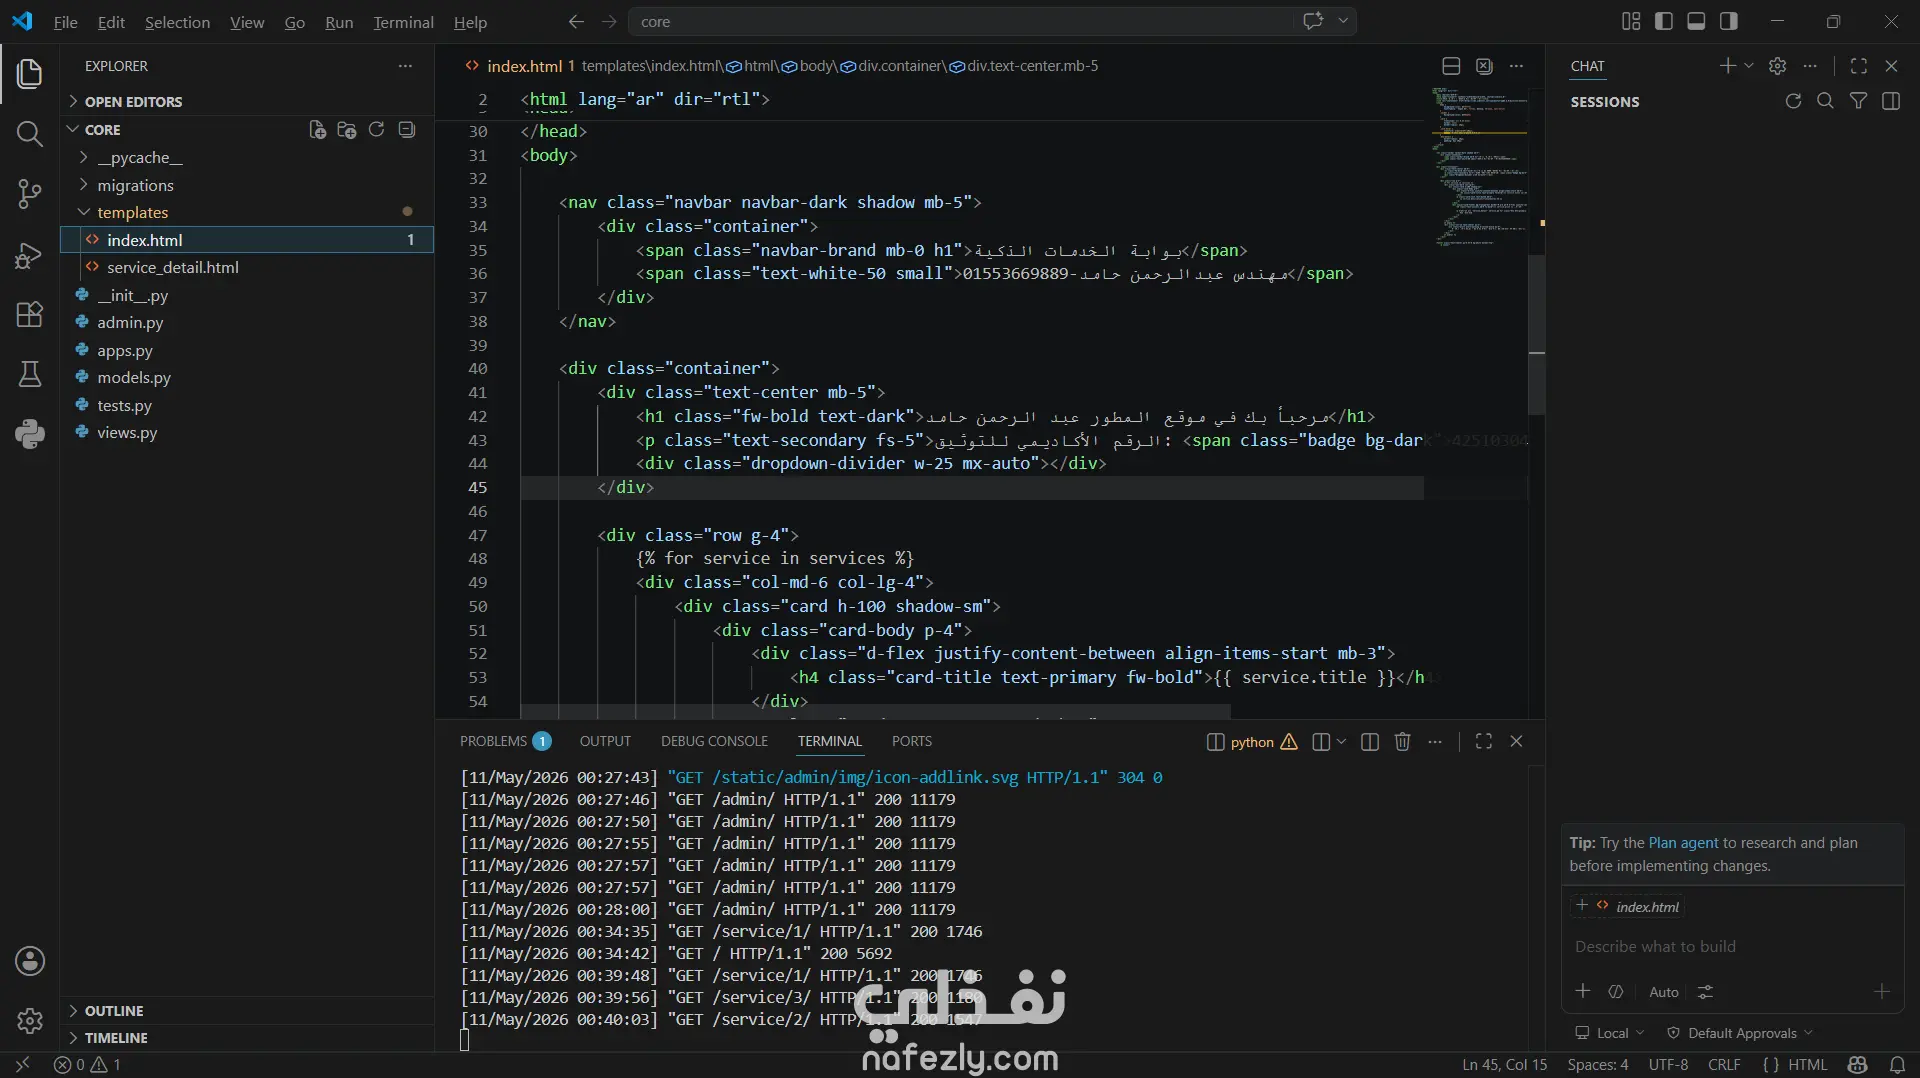Open the Terminal menu
1920x1078 pixels.
403,22
